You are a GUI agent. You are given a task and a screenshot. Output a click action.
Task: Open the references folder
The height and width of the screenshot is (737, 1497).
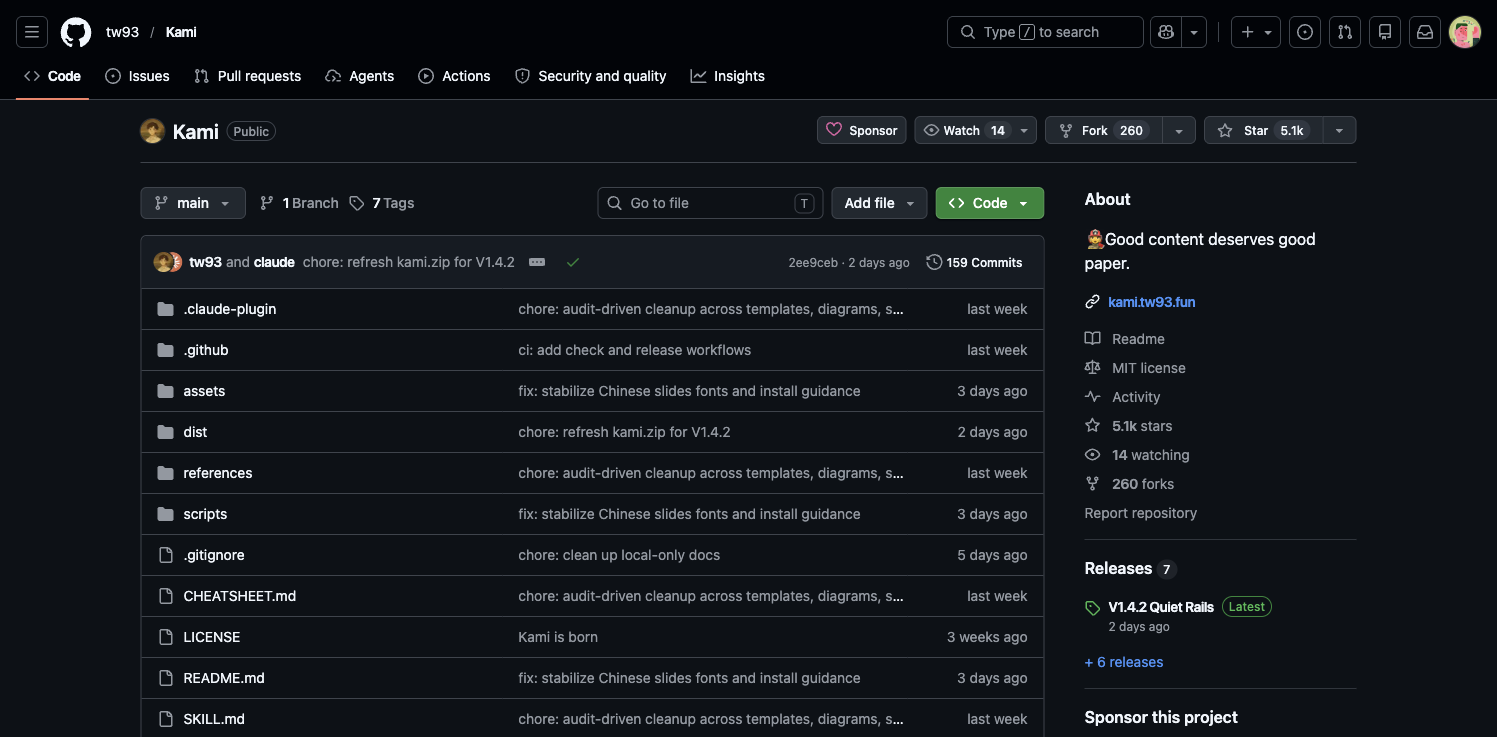(218, 473)
